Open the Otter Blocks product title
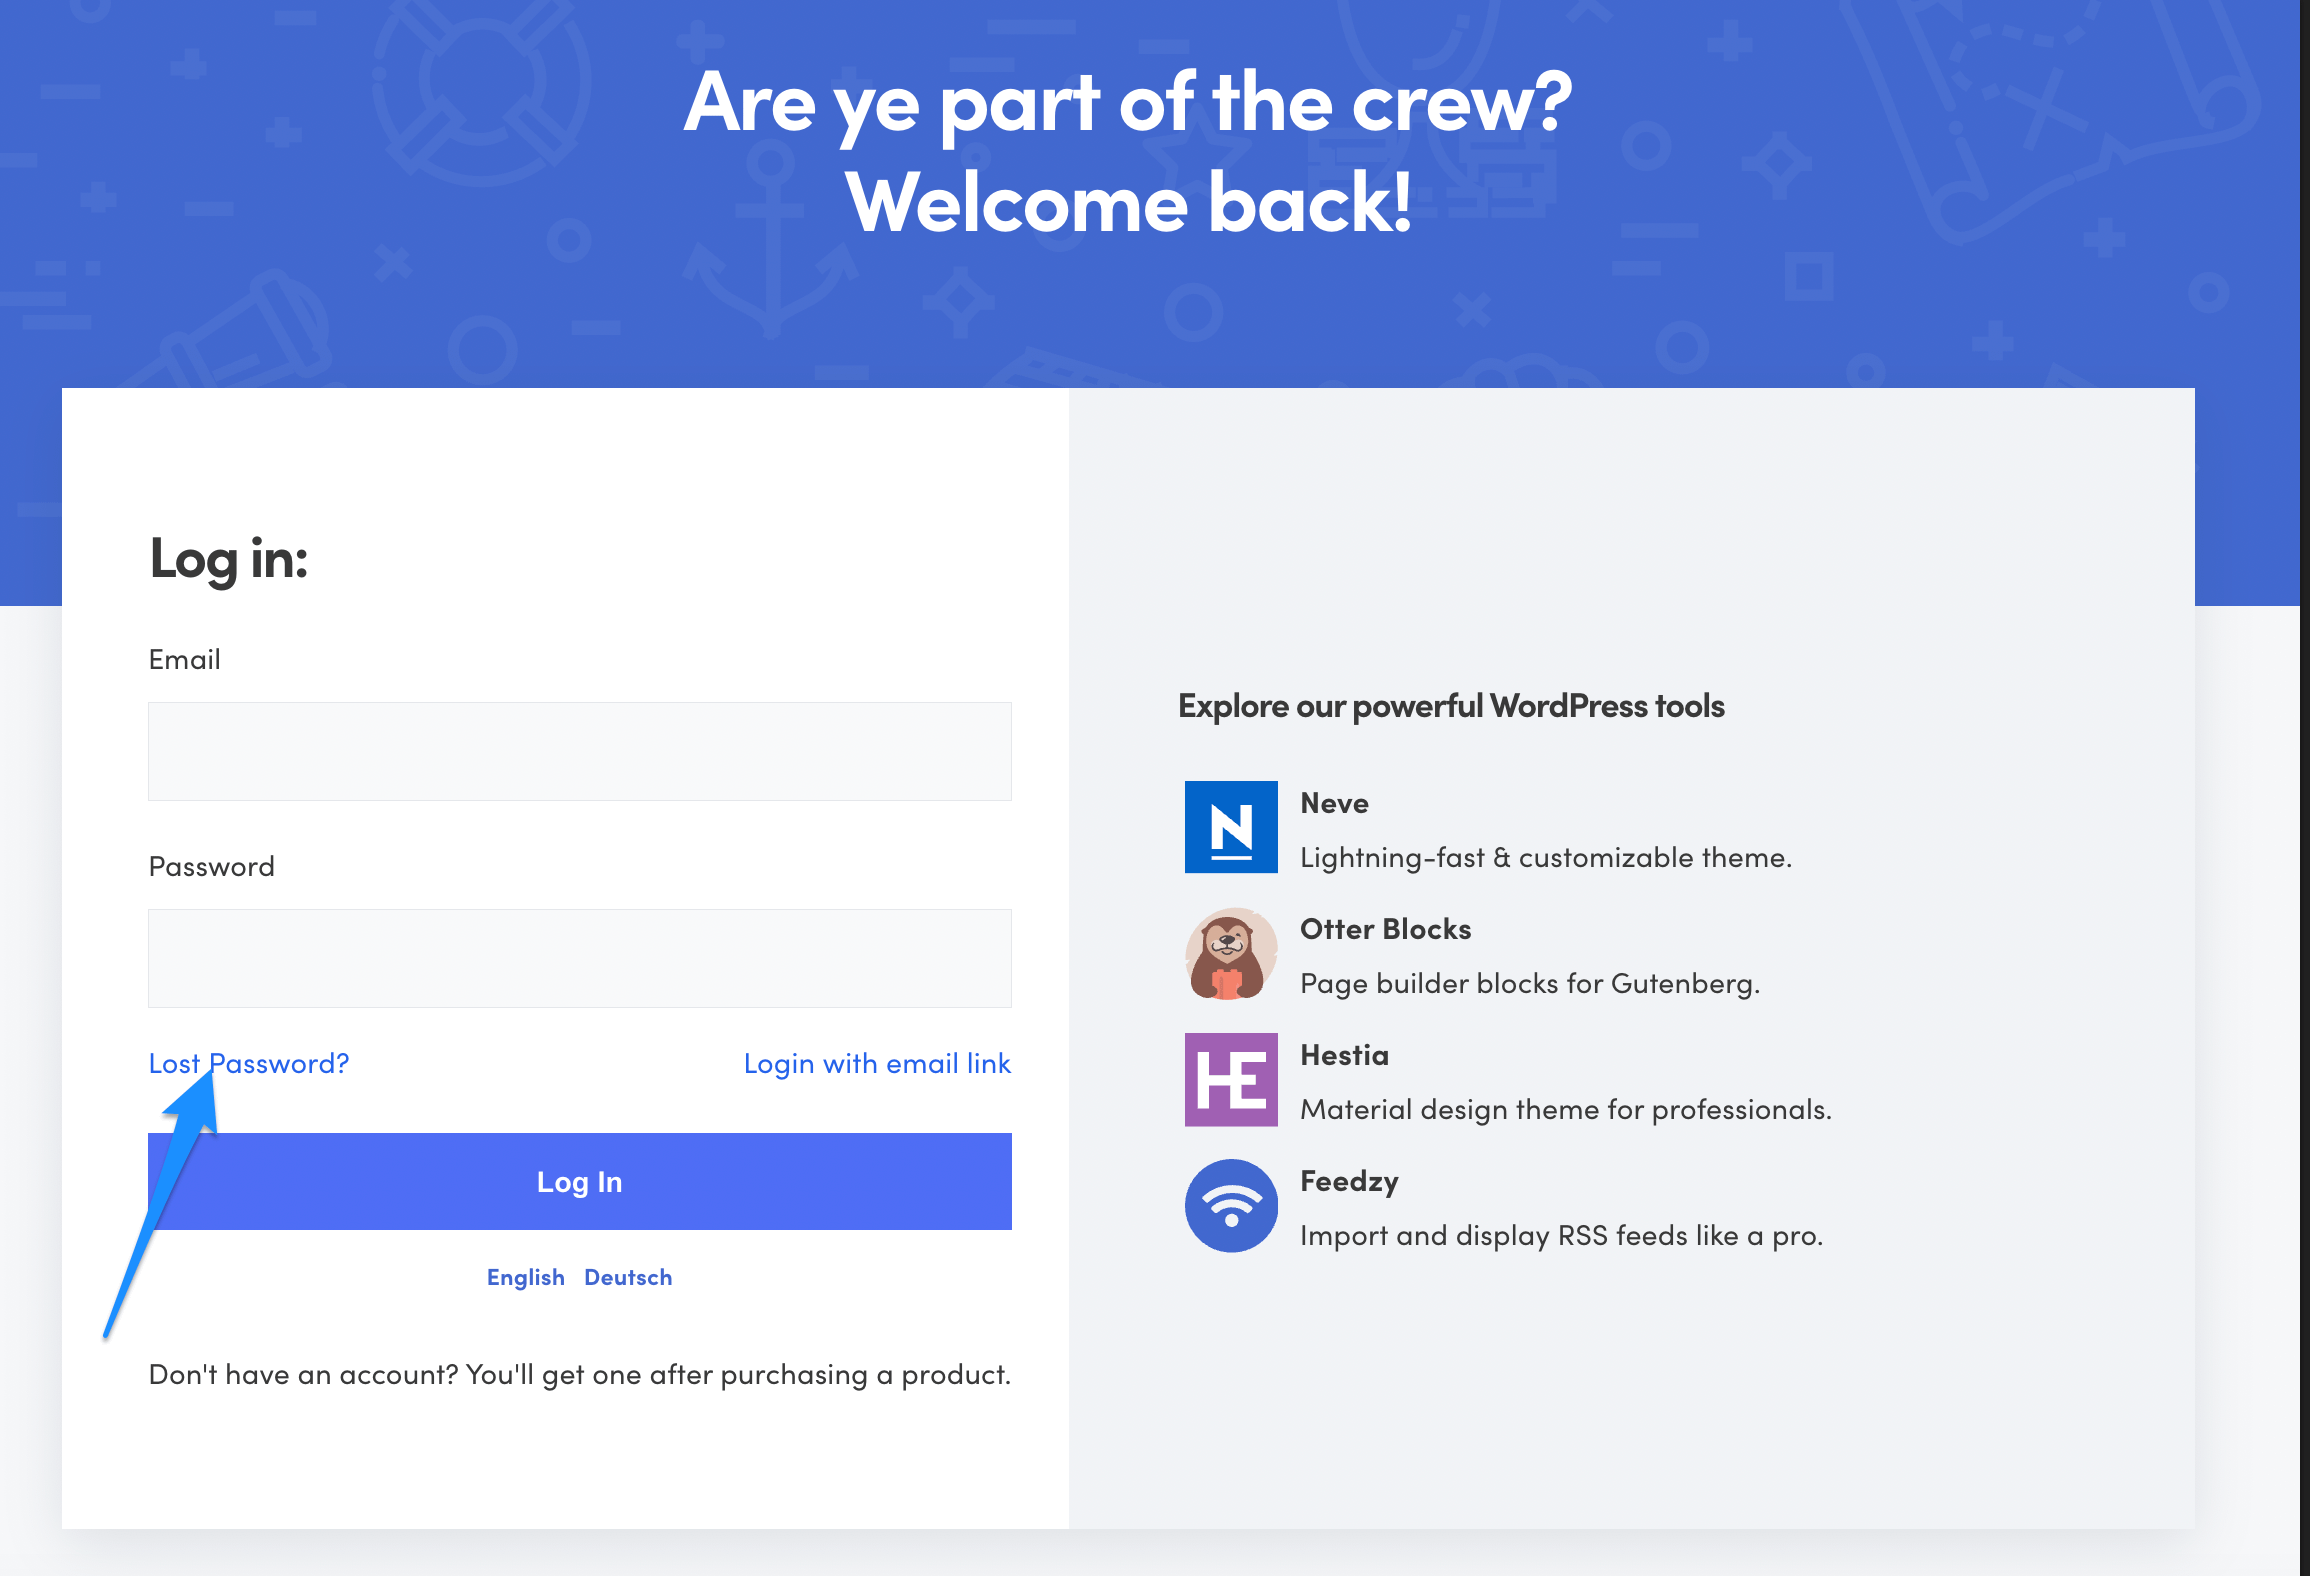Screen dimensions: 2310x1576 (x=1385, y=929)
